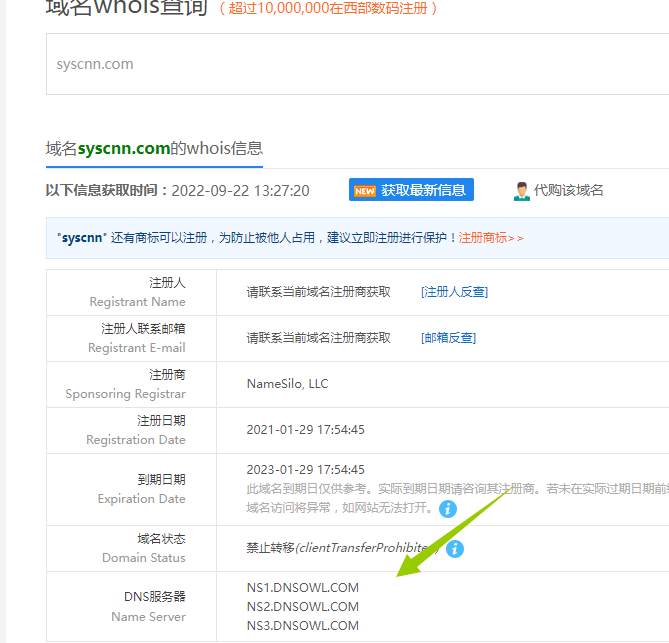Click the [注册人反查] reverse lookup link

coord(454,292)
